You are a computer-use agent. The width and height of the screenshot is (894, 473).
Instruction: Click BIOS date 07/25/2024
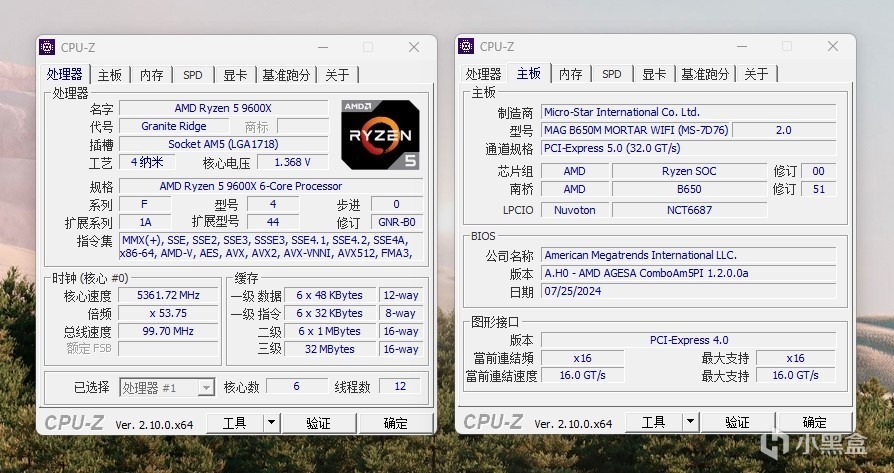pos(689,291)
